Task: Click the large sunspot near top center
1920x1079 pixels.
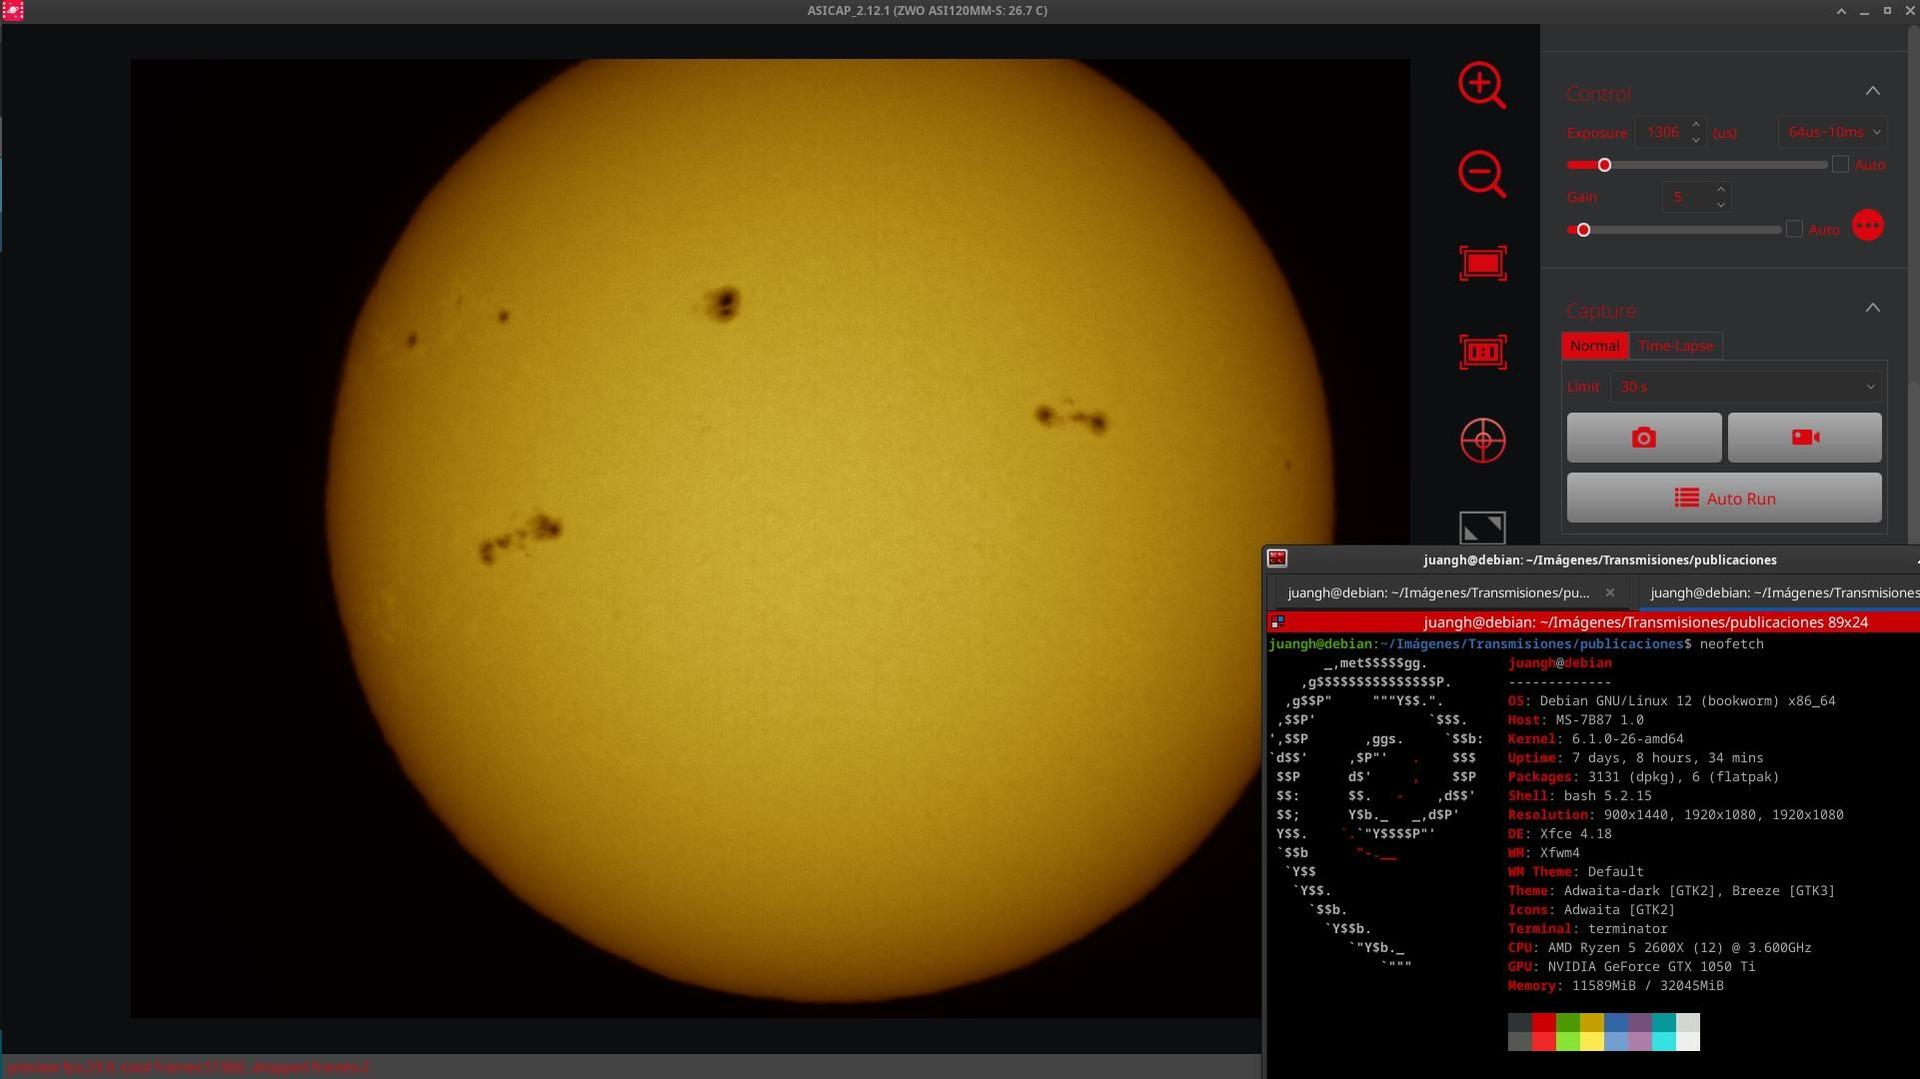Action: tap(723, 302)
